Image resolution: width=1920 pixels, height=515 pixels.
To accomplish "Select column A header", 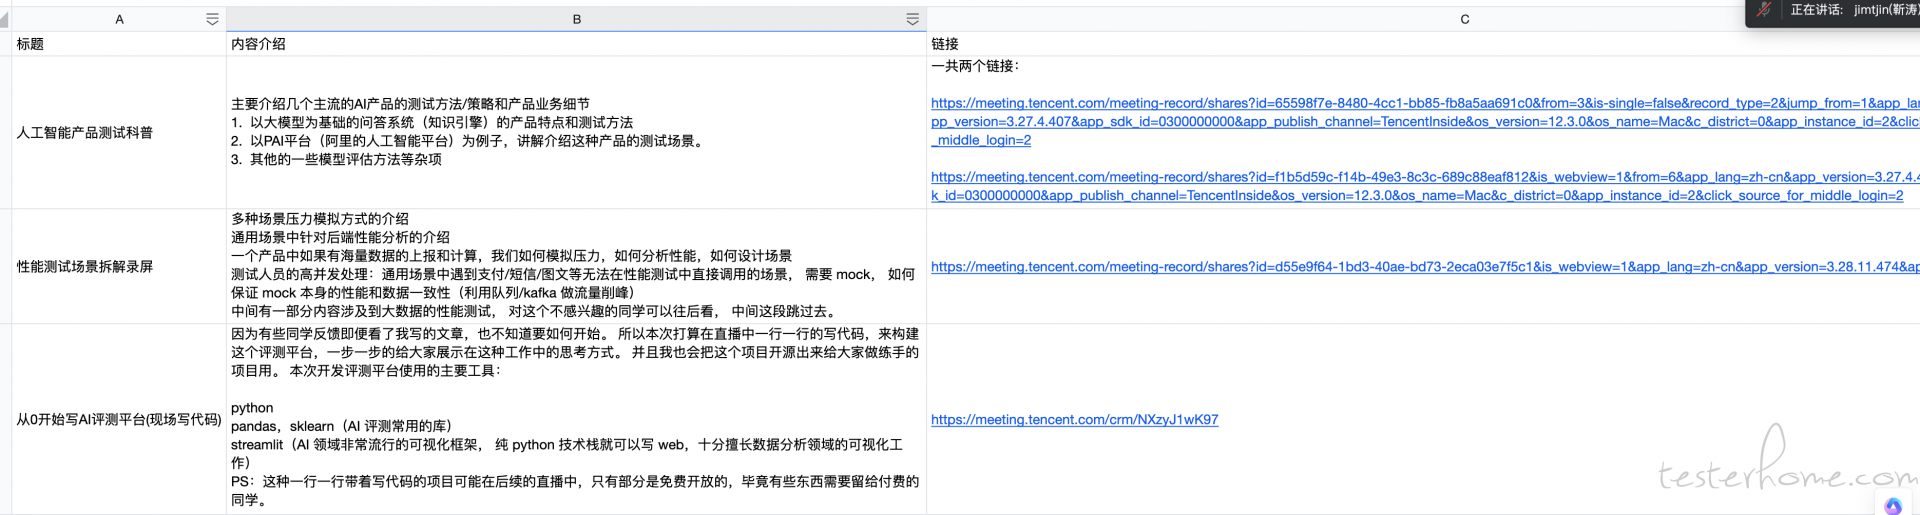I will pyautogui.click(x=119, y=19).
